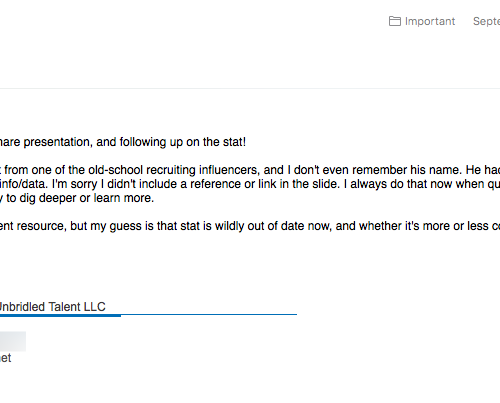
Task: Click the thick blue bar under signature
Action: [60, 315]
